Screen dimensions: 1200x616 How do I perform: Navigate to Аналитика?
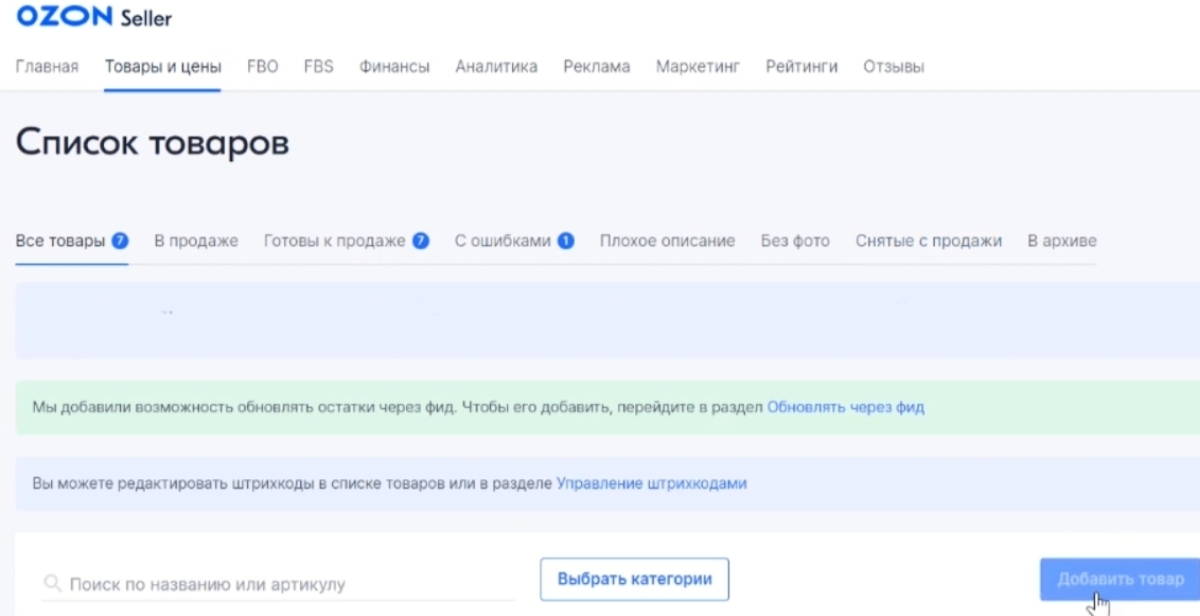(496, 66)
